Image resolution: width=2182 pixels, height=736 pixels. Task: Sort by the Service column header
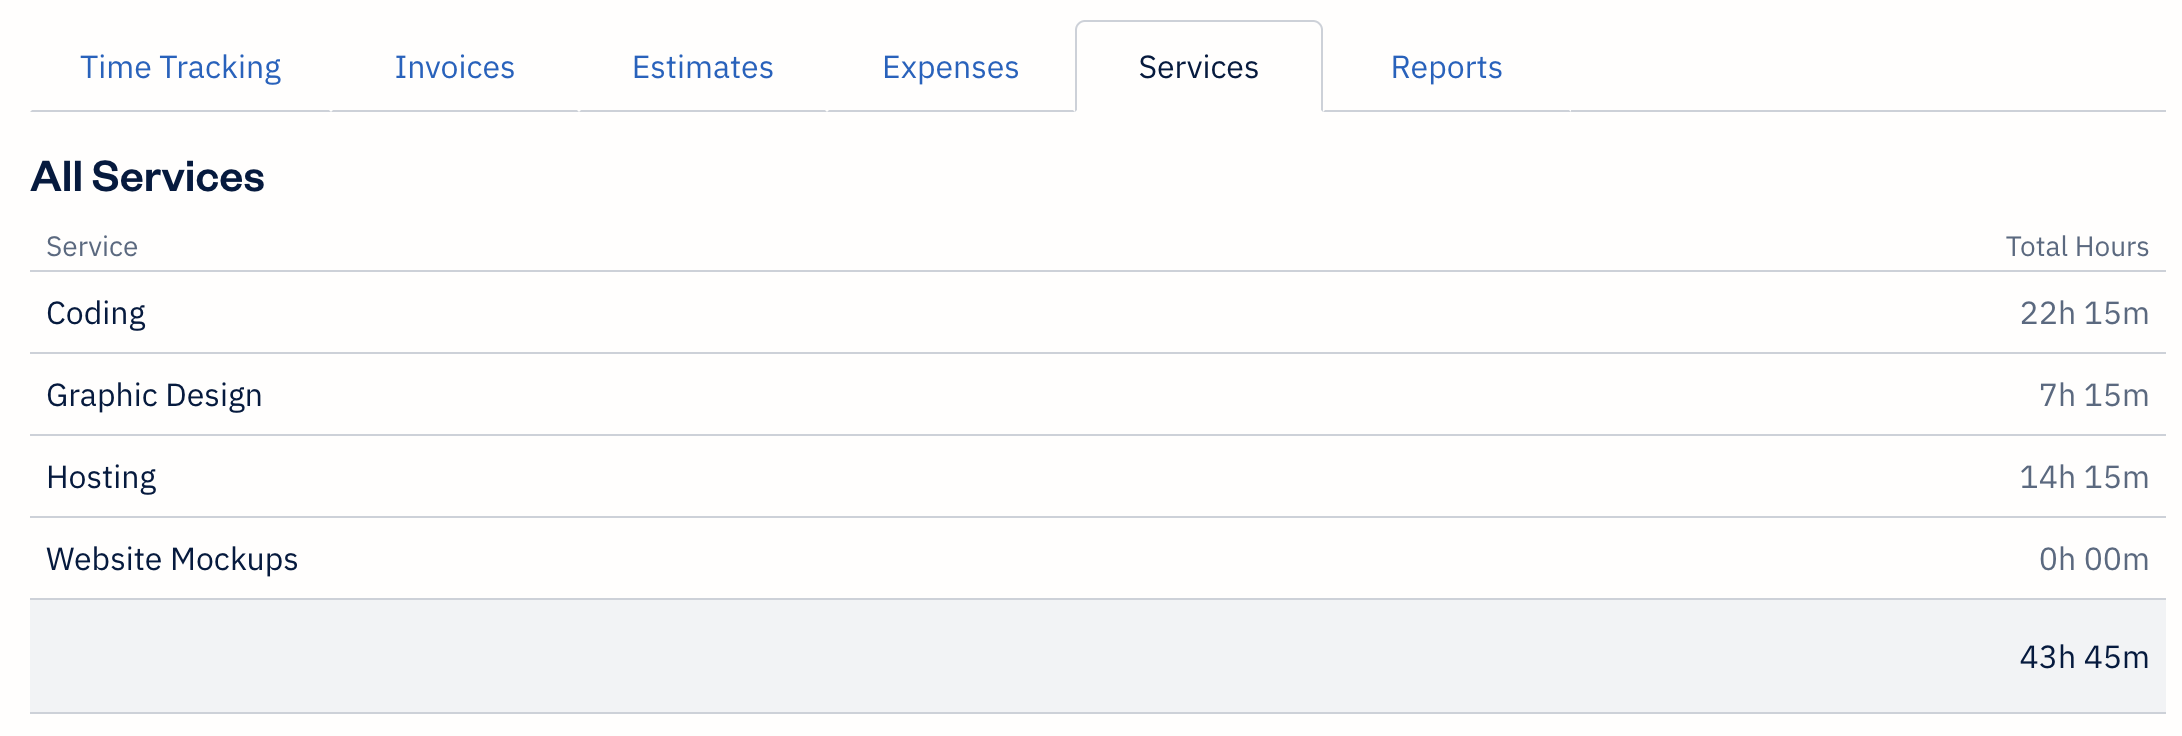point(91,246)
